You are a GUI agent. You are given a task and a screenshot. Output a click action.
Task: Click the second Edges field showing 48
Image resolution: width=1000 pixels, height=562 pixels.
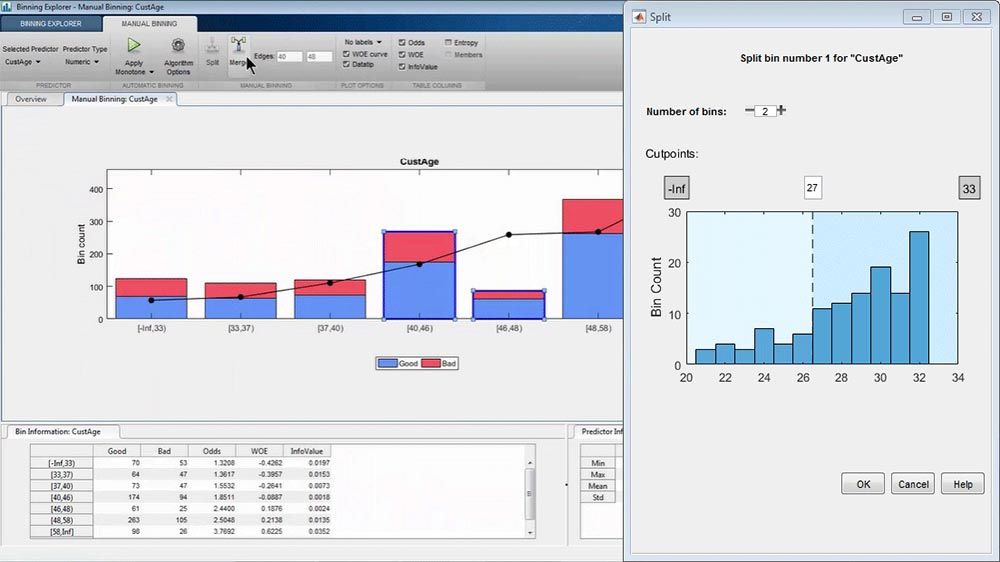pos(318,56)
